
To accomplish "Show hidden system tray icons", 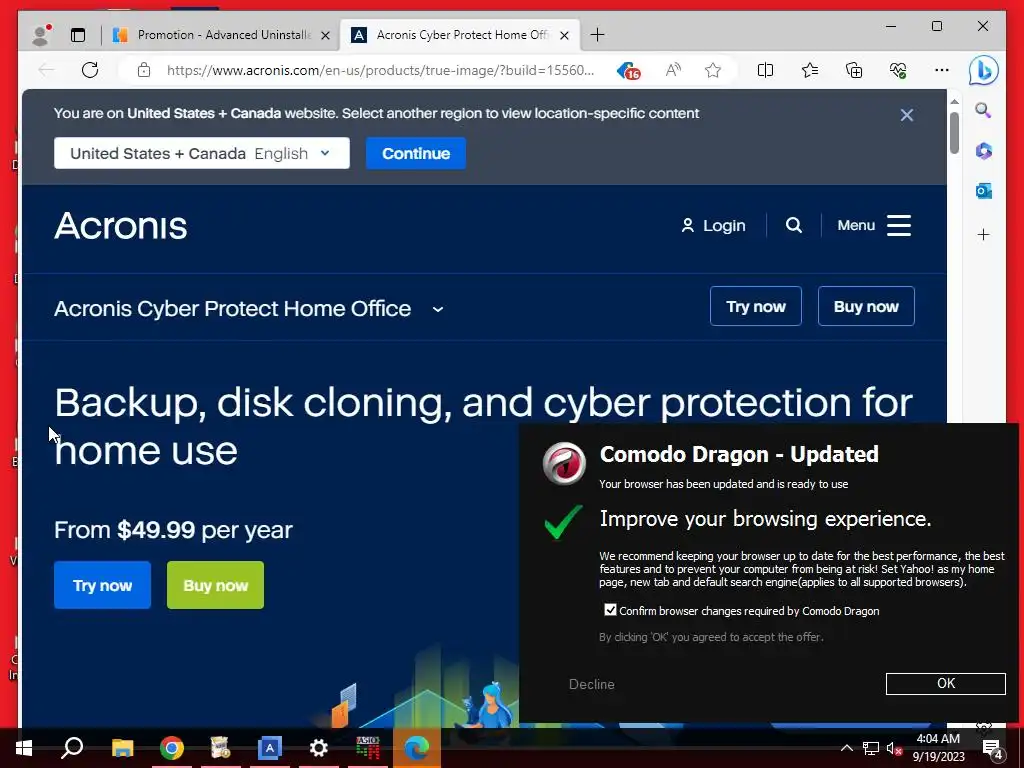I will tap(846, 748).
